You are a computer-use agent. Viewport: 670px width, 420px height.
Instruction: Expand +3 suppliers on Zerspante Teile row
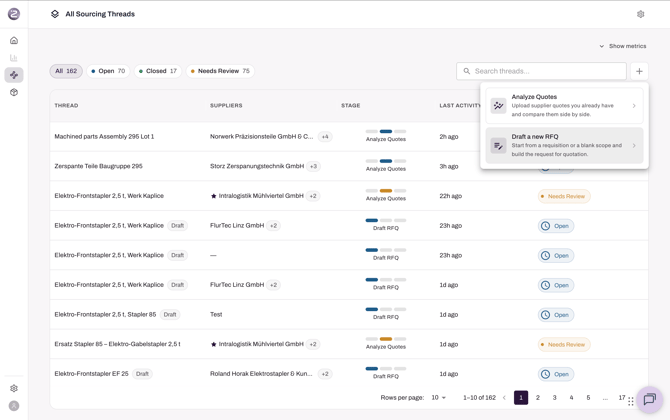tap(313, 166)
